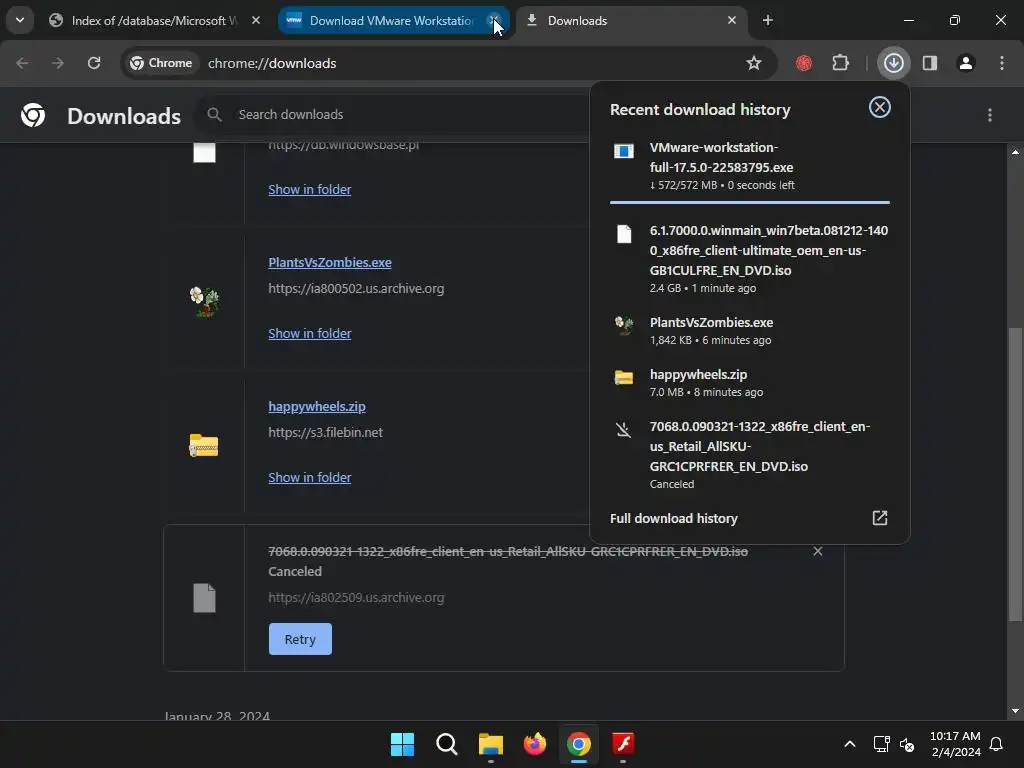
Task: Click the happywheels zip thumbnail on page
Action: 204,445
